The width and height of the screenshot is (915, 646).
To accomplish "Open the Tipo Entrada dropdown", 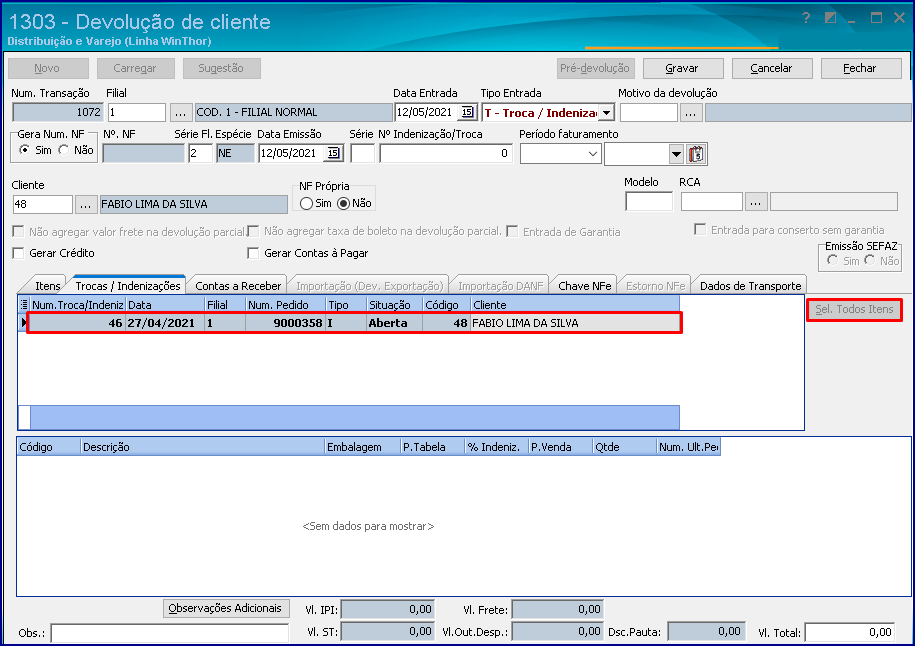I will point(606,113).
